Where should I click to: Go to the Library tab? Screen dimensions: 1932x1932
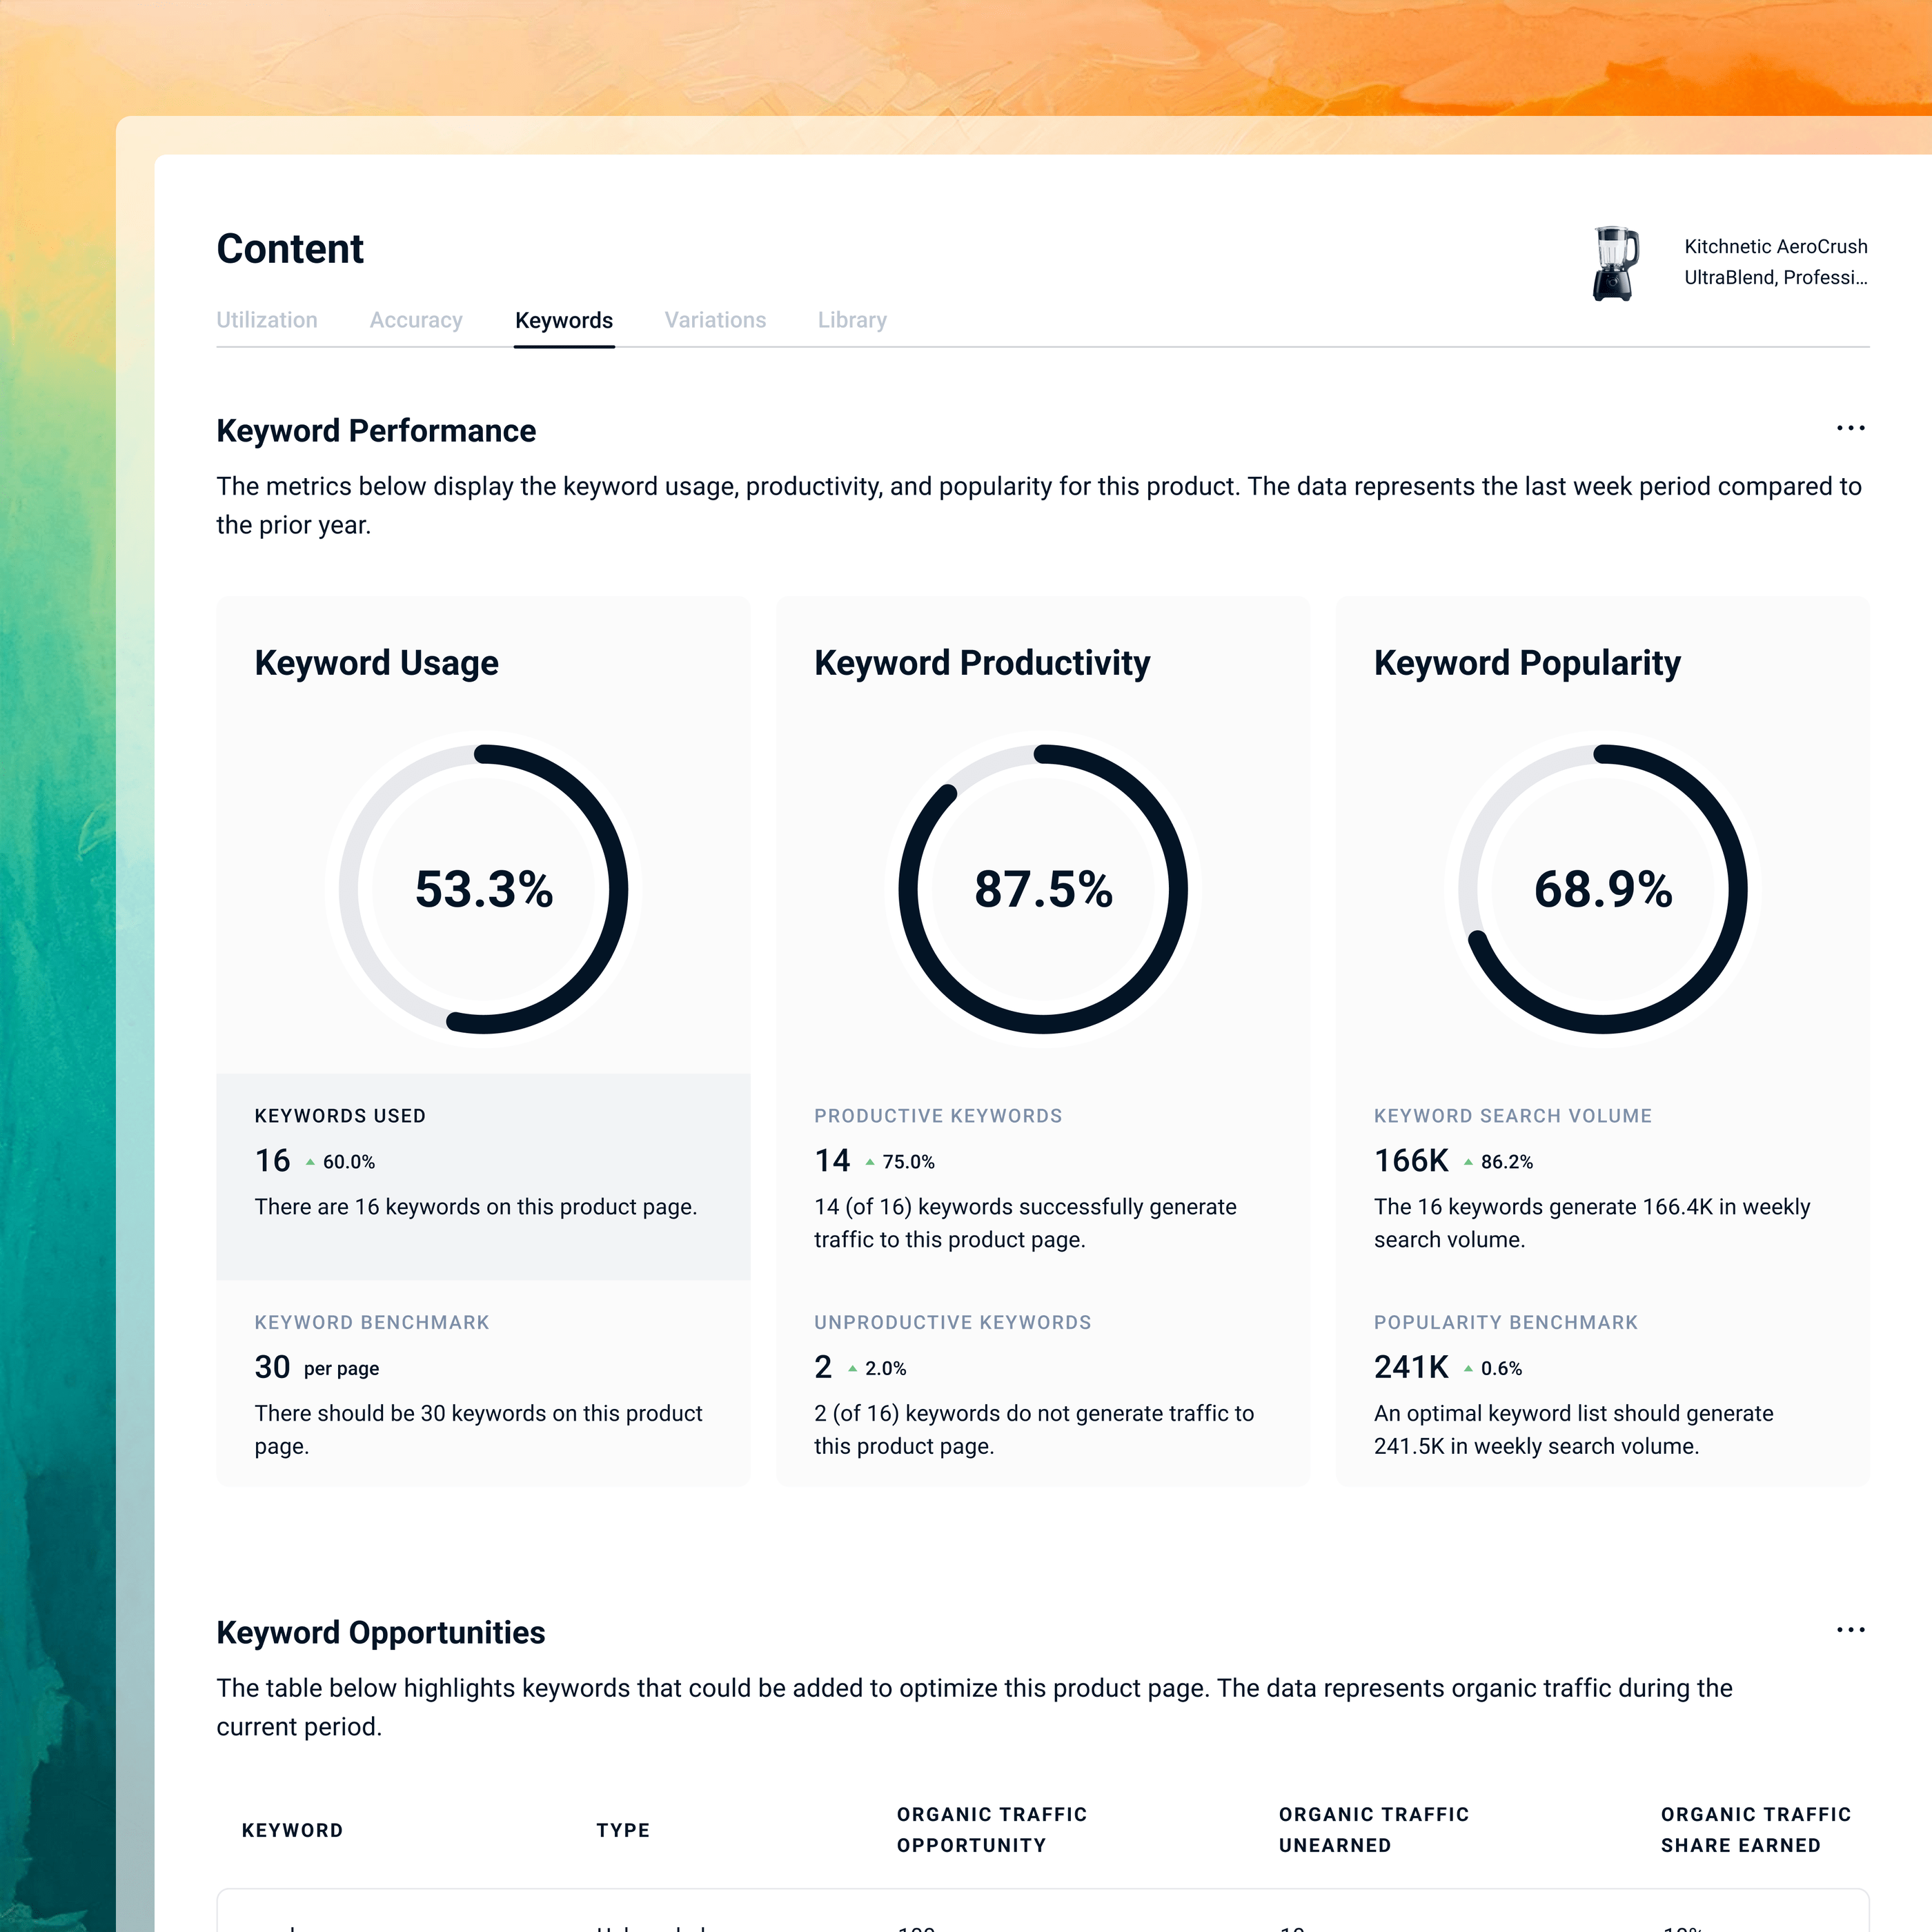852,320
